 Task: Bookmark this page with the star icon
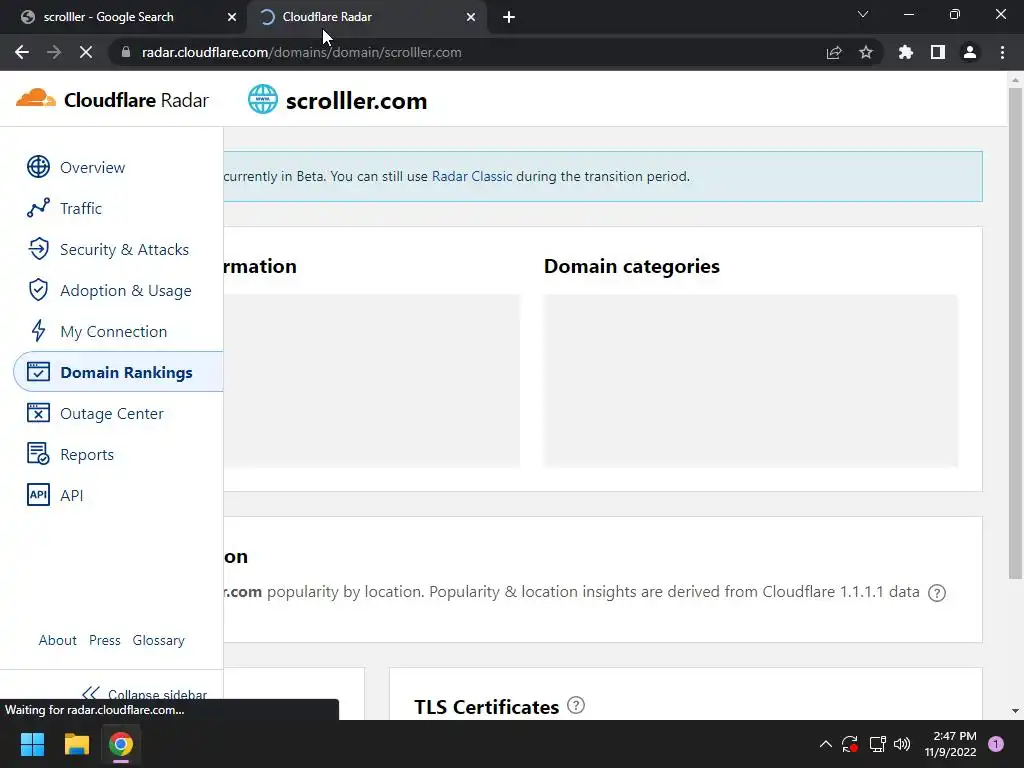(865, 52)
